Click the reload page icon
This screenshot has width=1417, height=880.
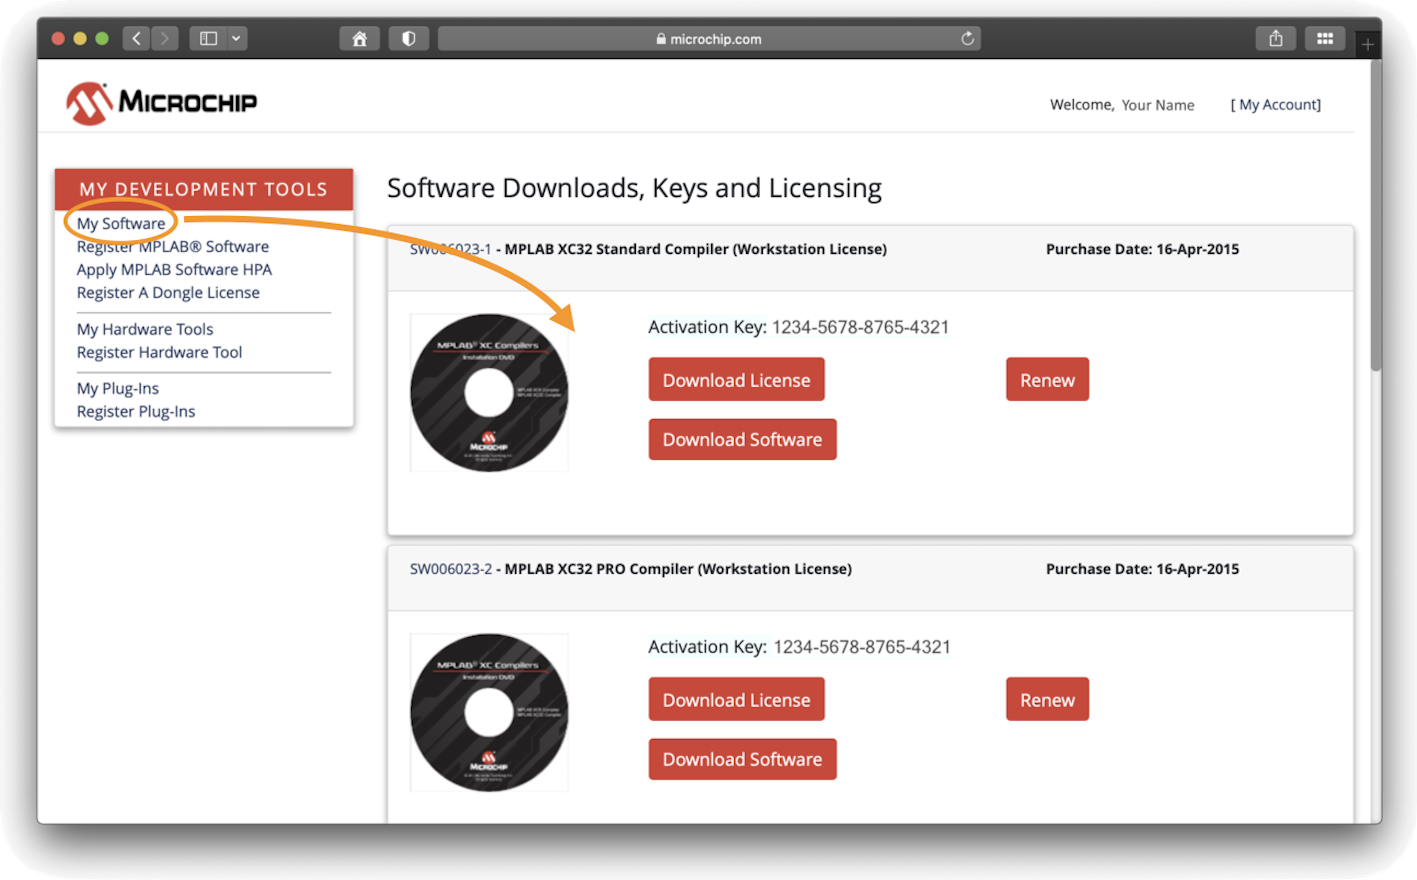click(x=967, y=39)
